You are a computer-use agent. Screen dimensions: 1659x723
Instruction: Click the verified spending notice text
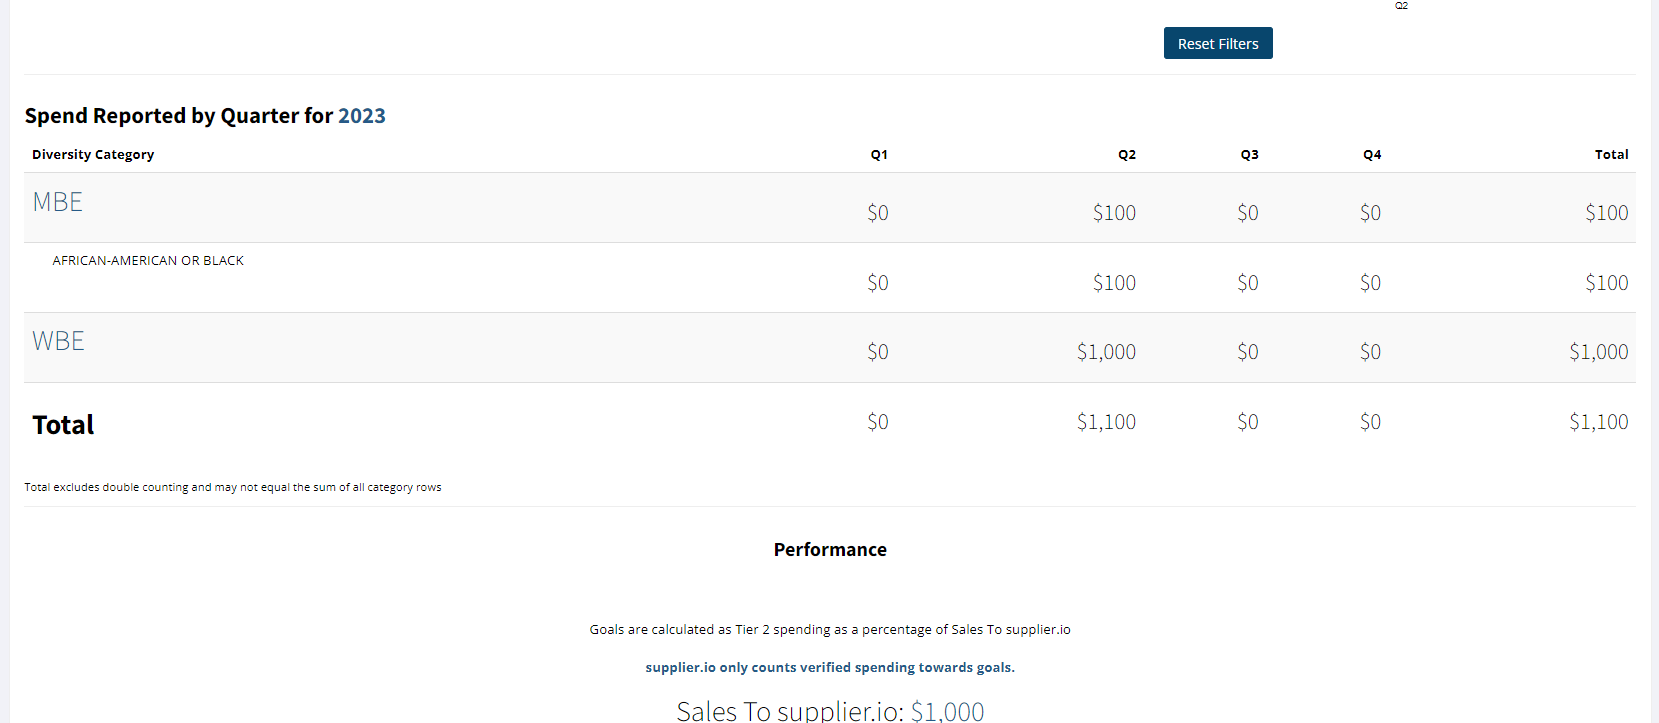pos(830,667)
